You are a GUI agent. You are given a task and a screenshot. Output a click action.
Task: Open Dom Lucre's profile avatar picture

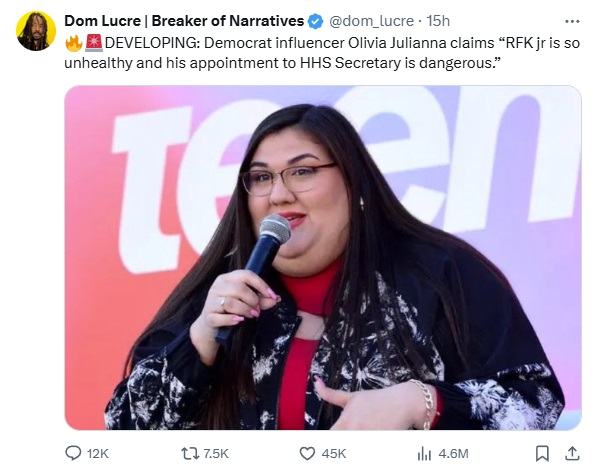36,30
